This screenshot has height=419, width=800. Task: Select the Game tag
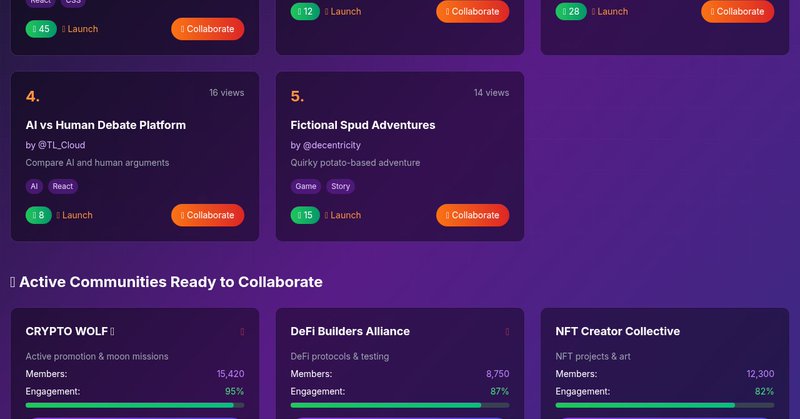click(x=306, y=186)
